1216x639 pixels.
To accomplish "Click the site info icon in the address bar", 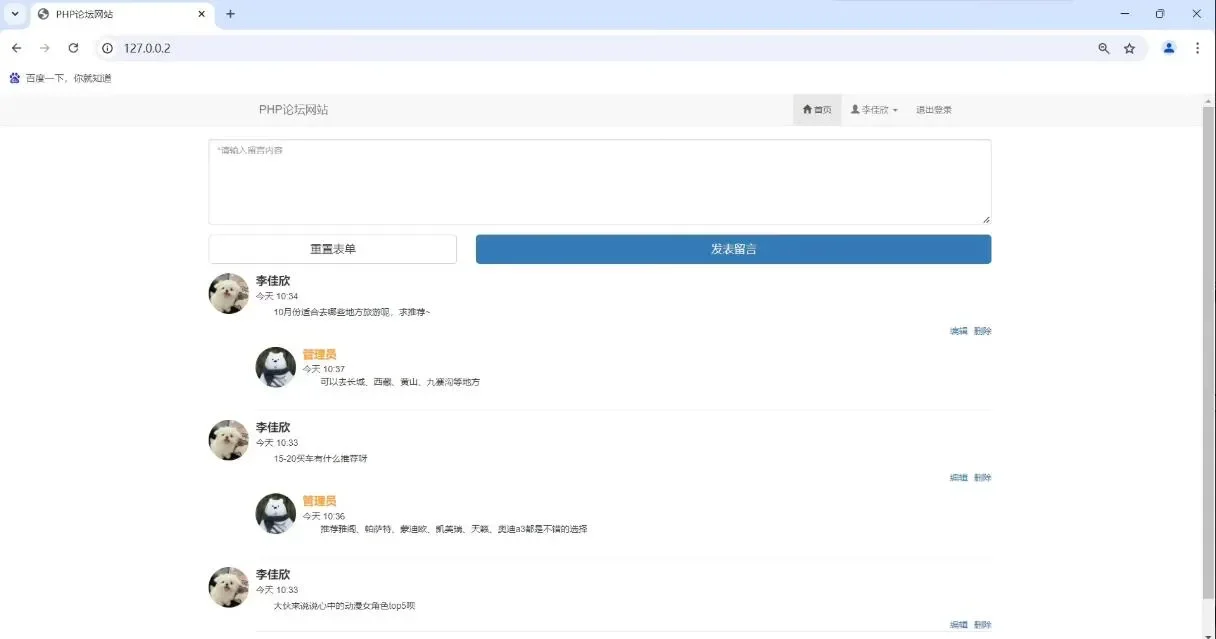I will [107, 47].
